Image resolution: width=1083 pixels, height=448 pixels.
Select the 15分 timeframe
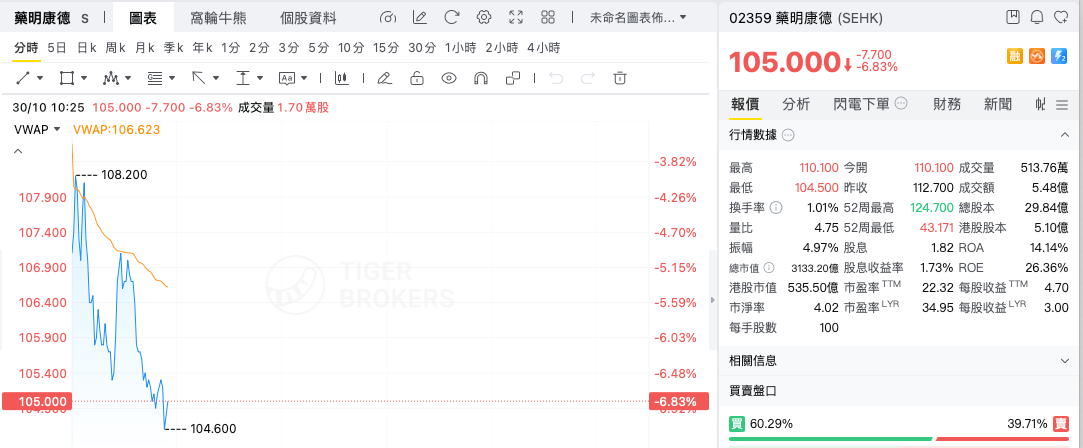click(x=386, y=48)
